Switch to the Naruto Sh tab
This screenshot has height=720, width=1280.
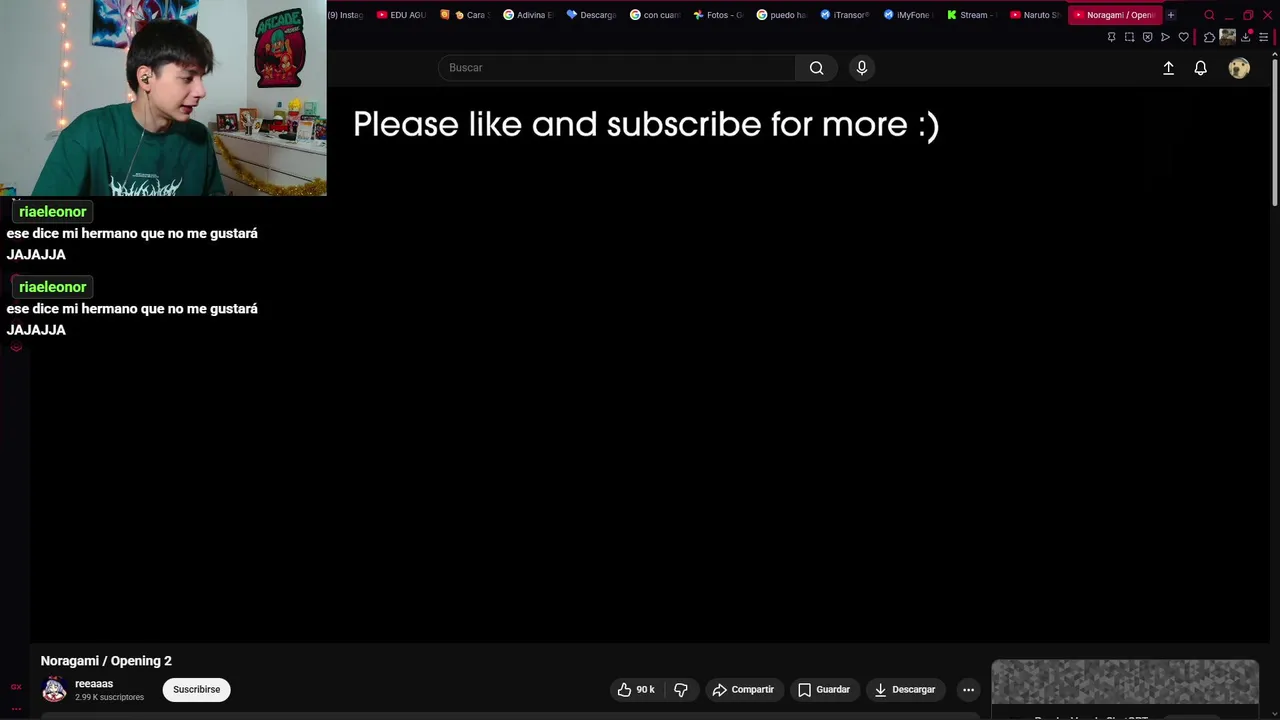1034,15
